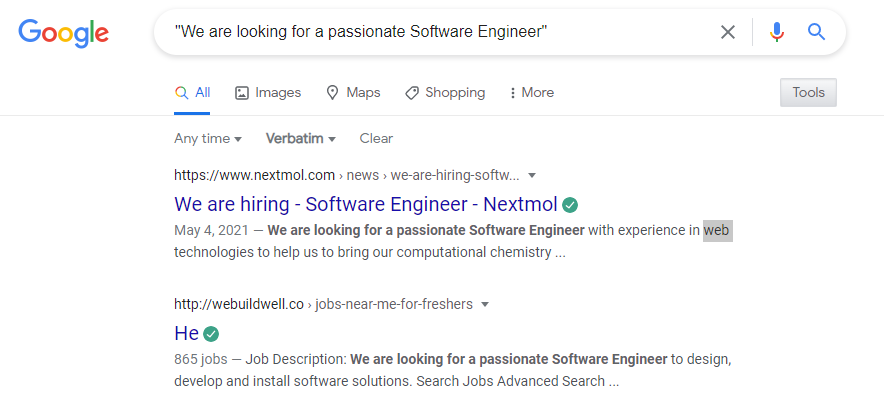Screen dimensions: 884x415
Task: Start voice search with microphone icon
Action: 777,32
